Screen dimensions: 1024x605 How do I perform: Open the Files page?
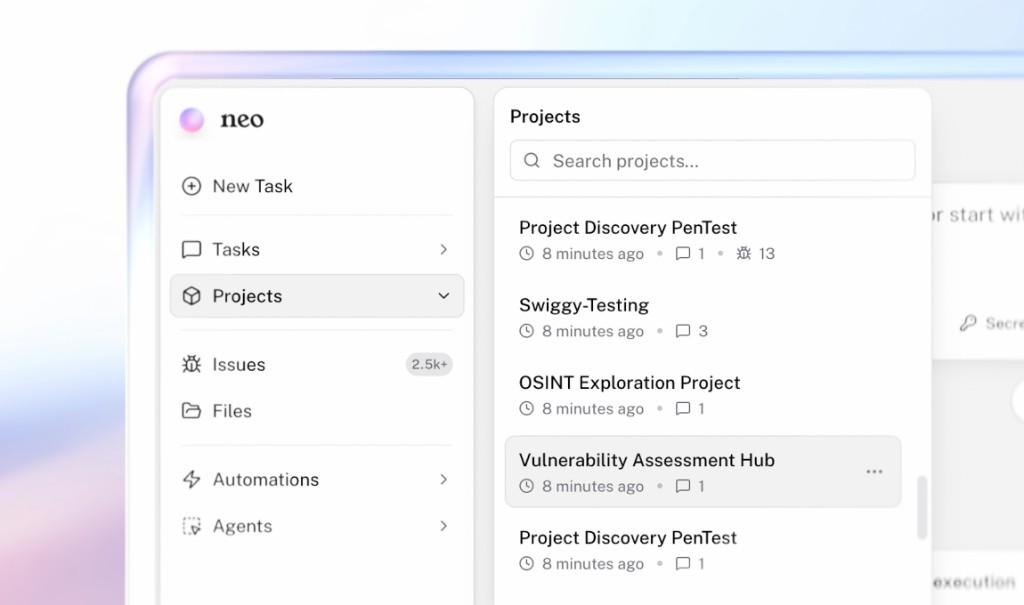tap(317, 411)
